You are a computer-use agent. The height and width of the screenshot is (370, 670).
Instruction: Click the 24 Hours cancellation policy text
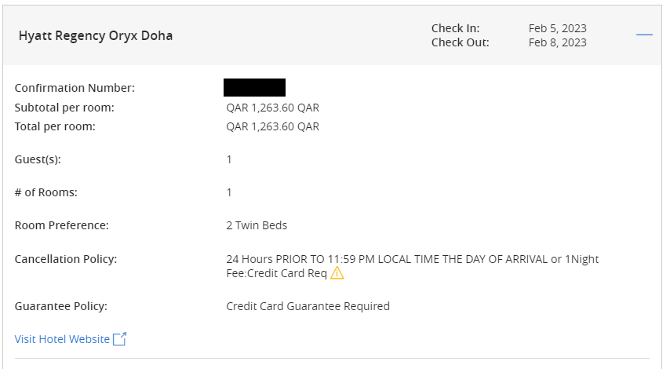[x=412, y=266]
